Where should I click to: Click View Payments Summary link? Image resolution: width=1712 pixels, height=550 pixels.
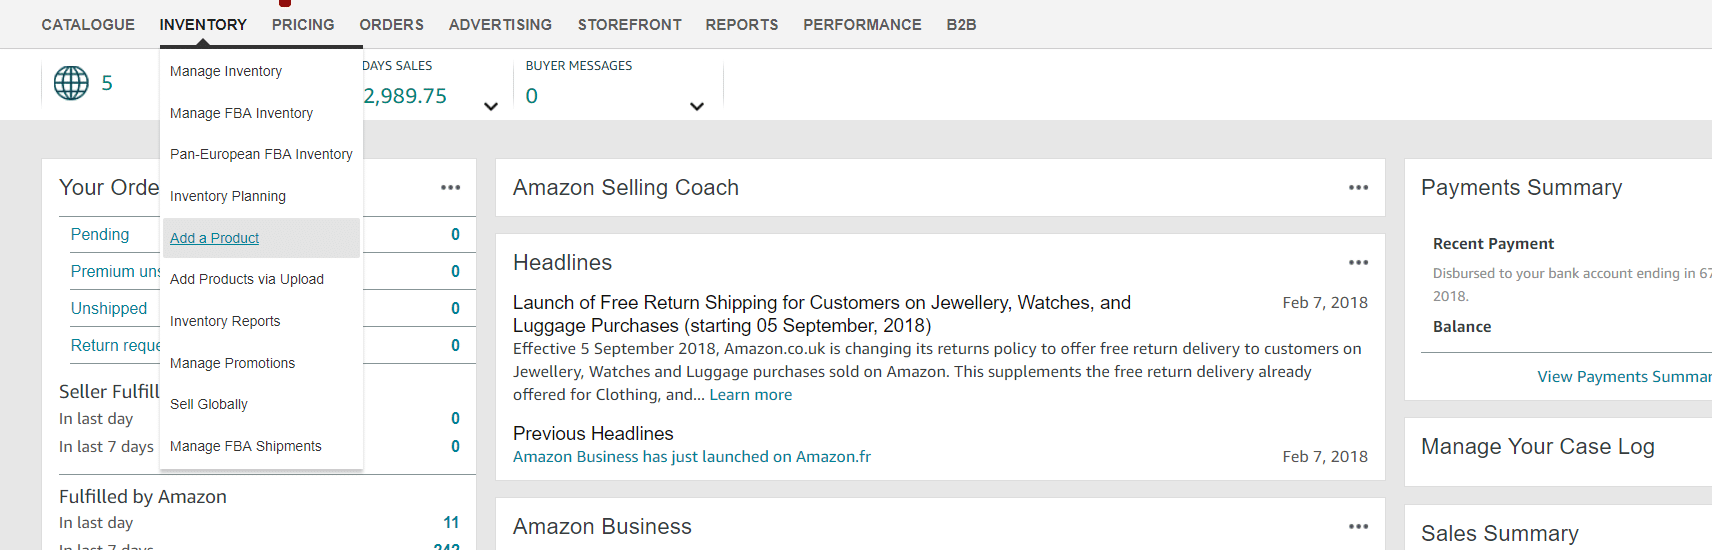pyautogui.click(x=1624, y=377)
